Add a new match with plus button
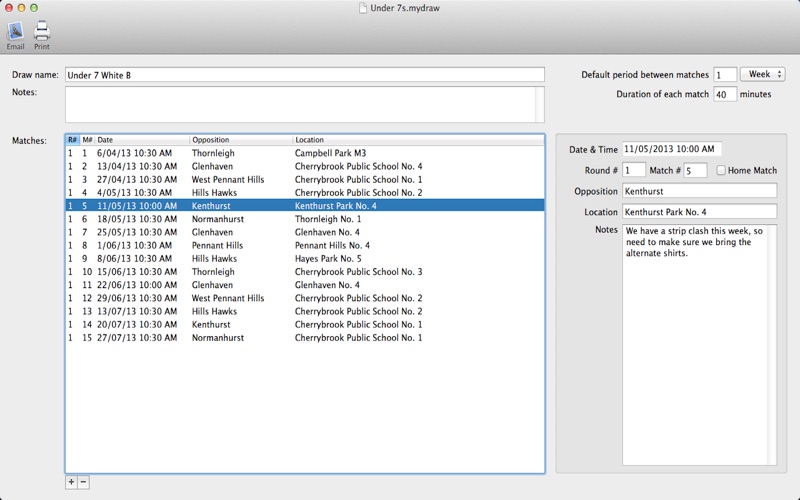 point(71,482)
